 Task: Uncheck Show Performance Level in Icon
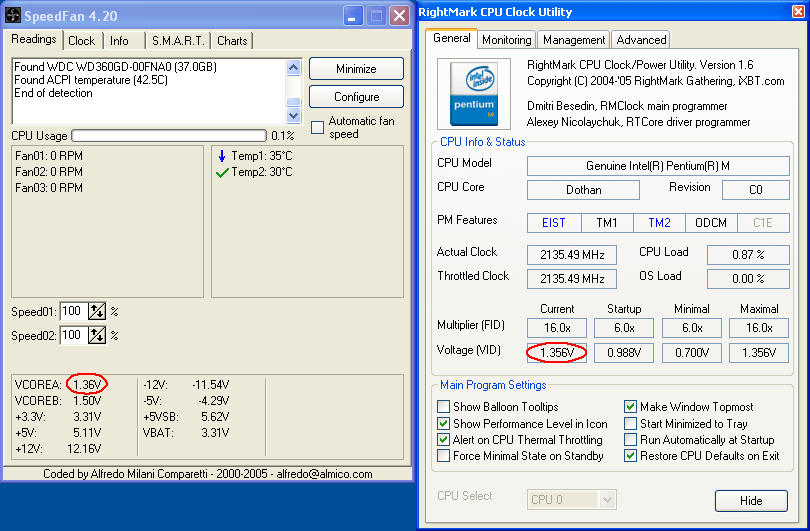click(x=443, y=424)
